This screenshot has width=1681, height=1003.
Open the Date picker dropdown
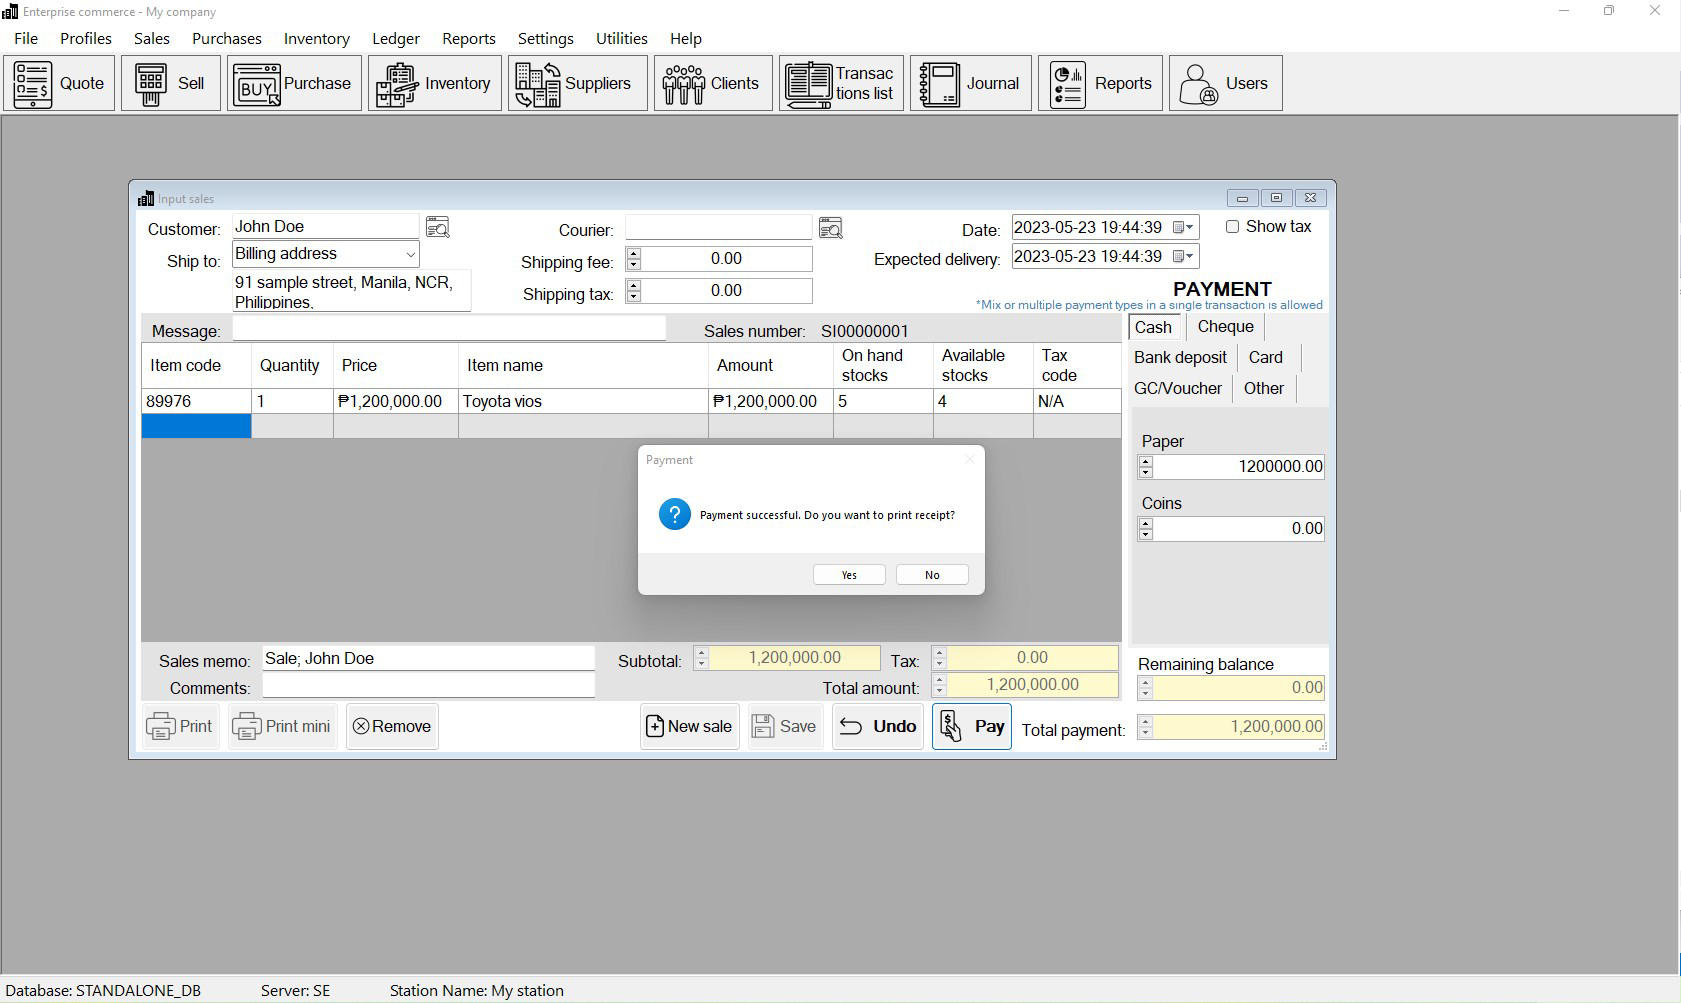point(1188,227)
